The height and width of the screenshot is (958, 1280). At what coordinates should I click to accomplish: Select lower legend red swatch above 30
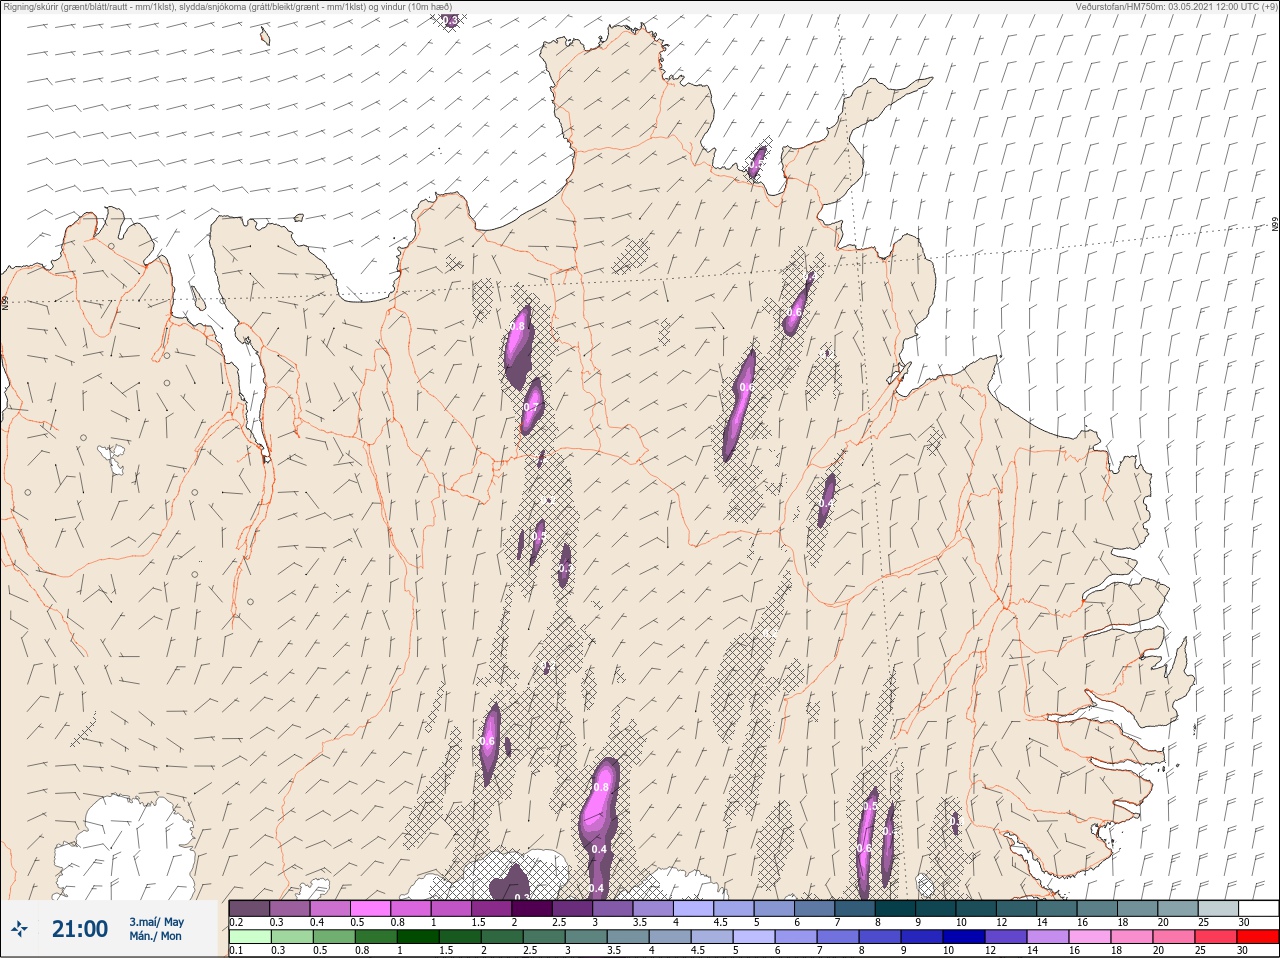[1257, 937]
